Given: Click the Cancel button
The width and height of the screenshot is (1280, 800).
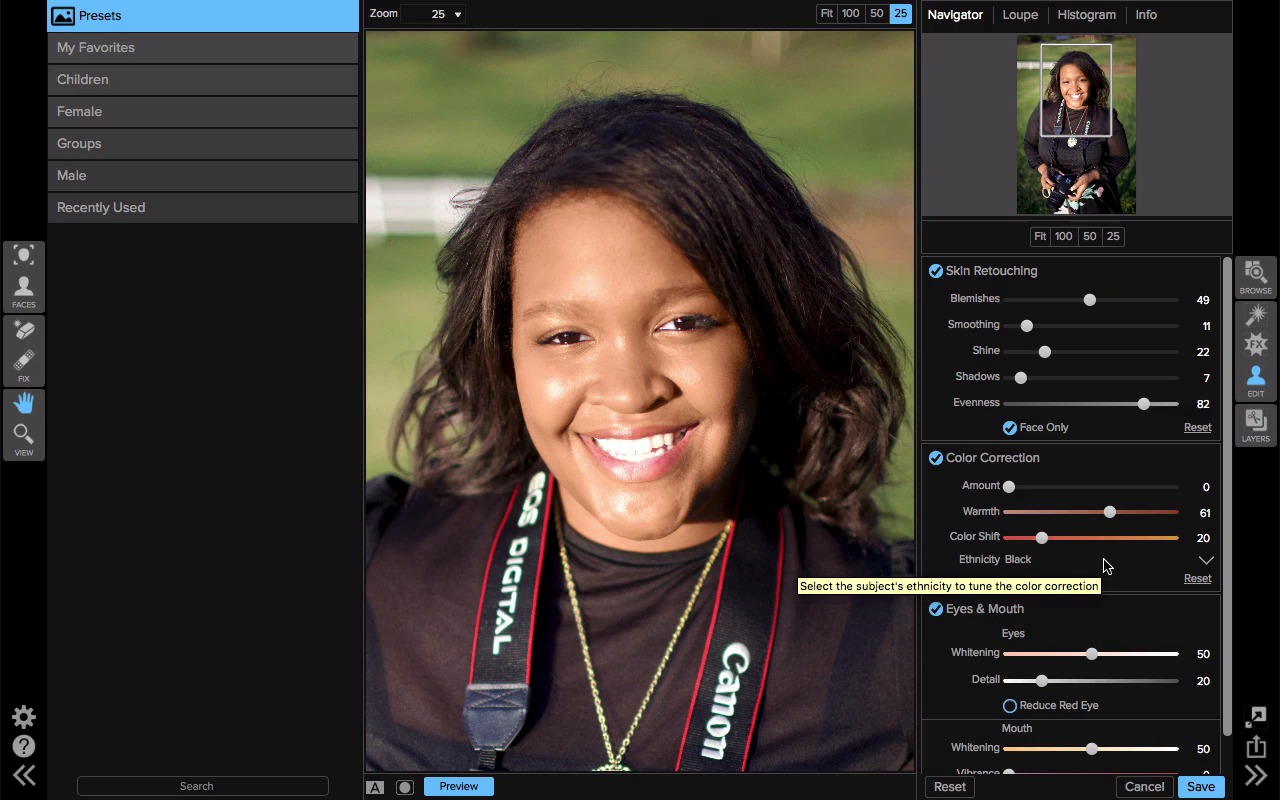Looking at the screenshot, I should 1144,787.
